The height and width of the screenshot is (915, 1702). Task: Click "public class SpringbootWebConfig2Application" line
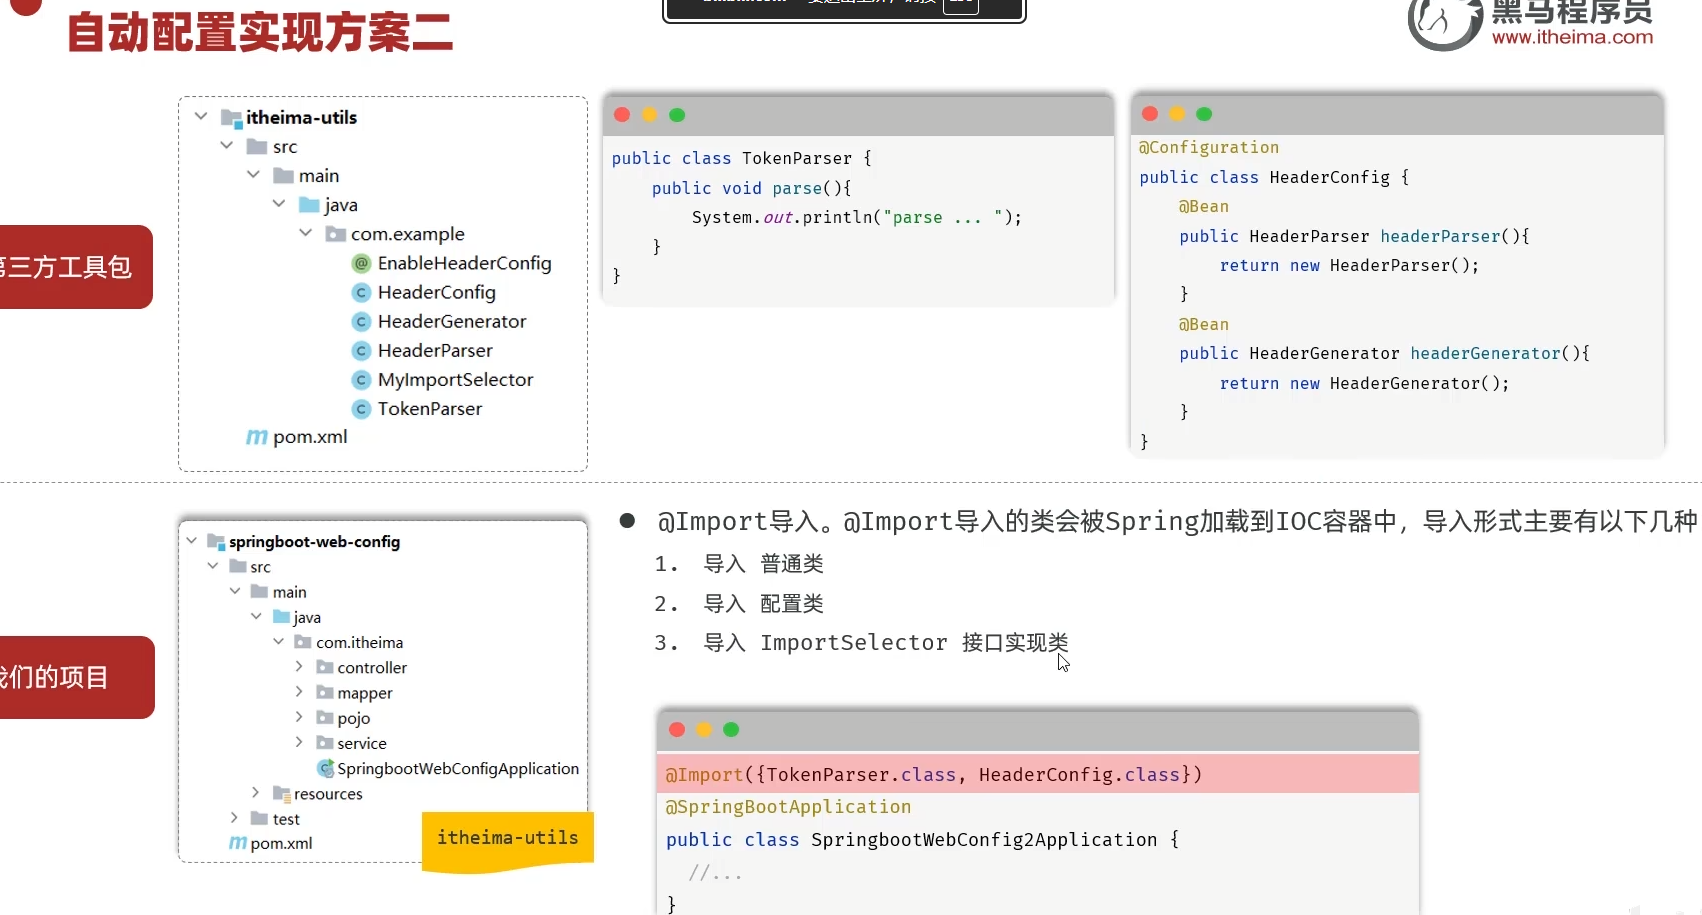click(922, 840)
